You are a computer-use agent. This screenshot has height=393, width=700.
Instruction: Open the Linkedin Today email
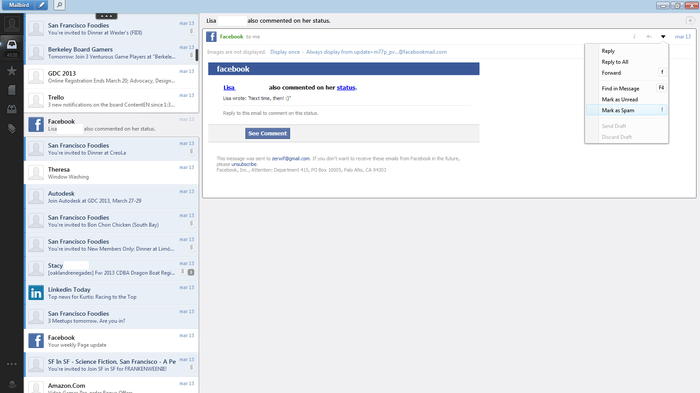coord(112,293)
